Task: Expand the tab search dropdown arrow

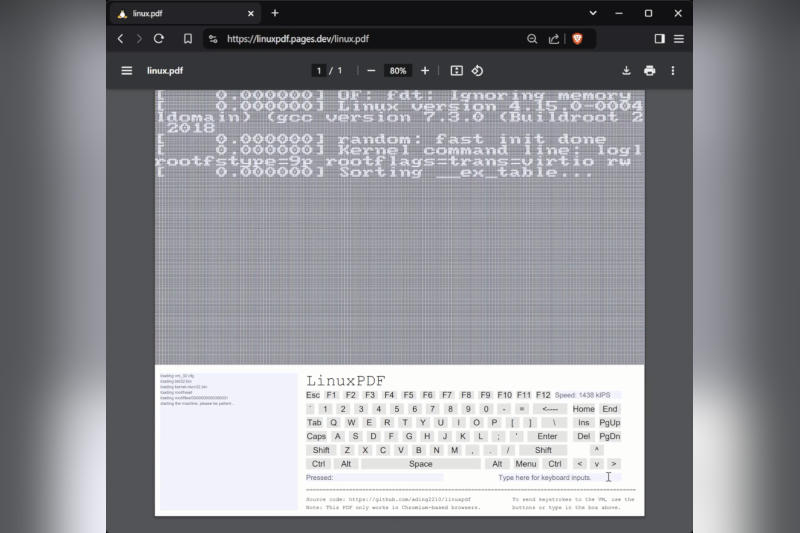Action: 592,13
